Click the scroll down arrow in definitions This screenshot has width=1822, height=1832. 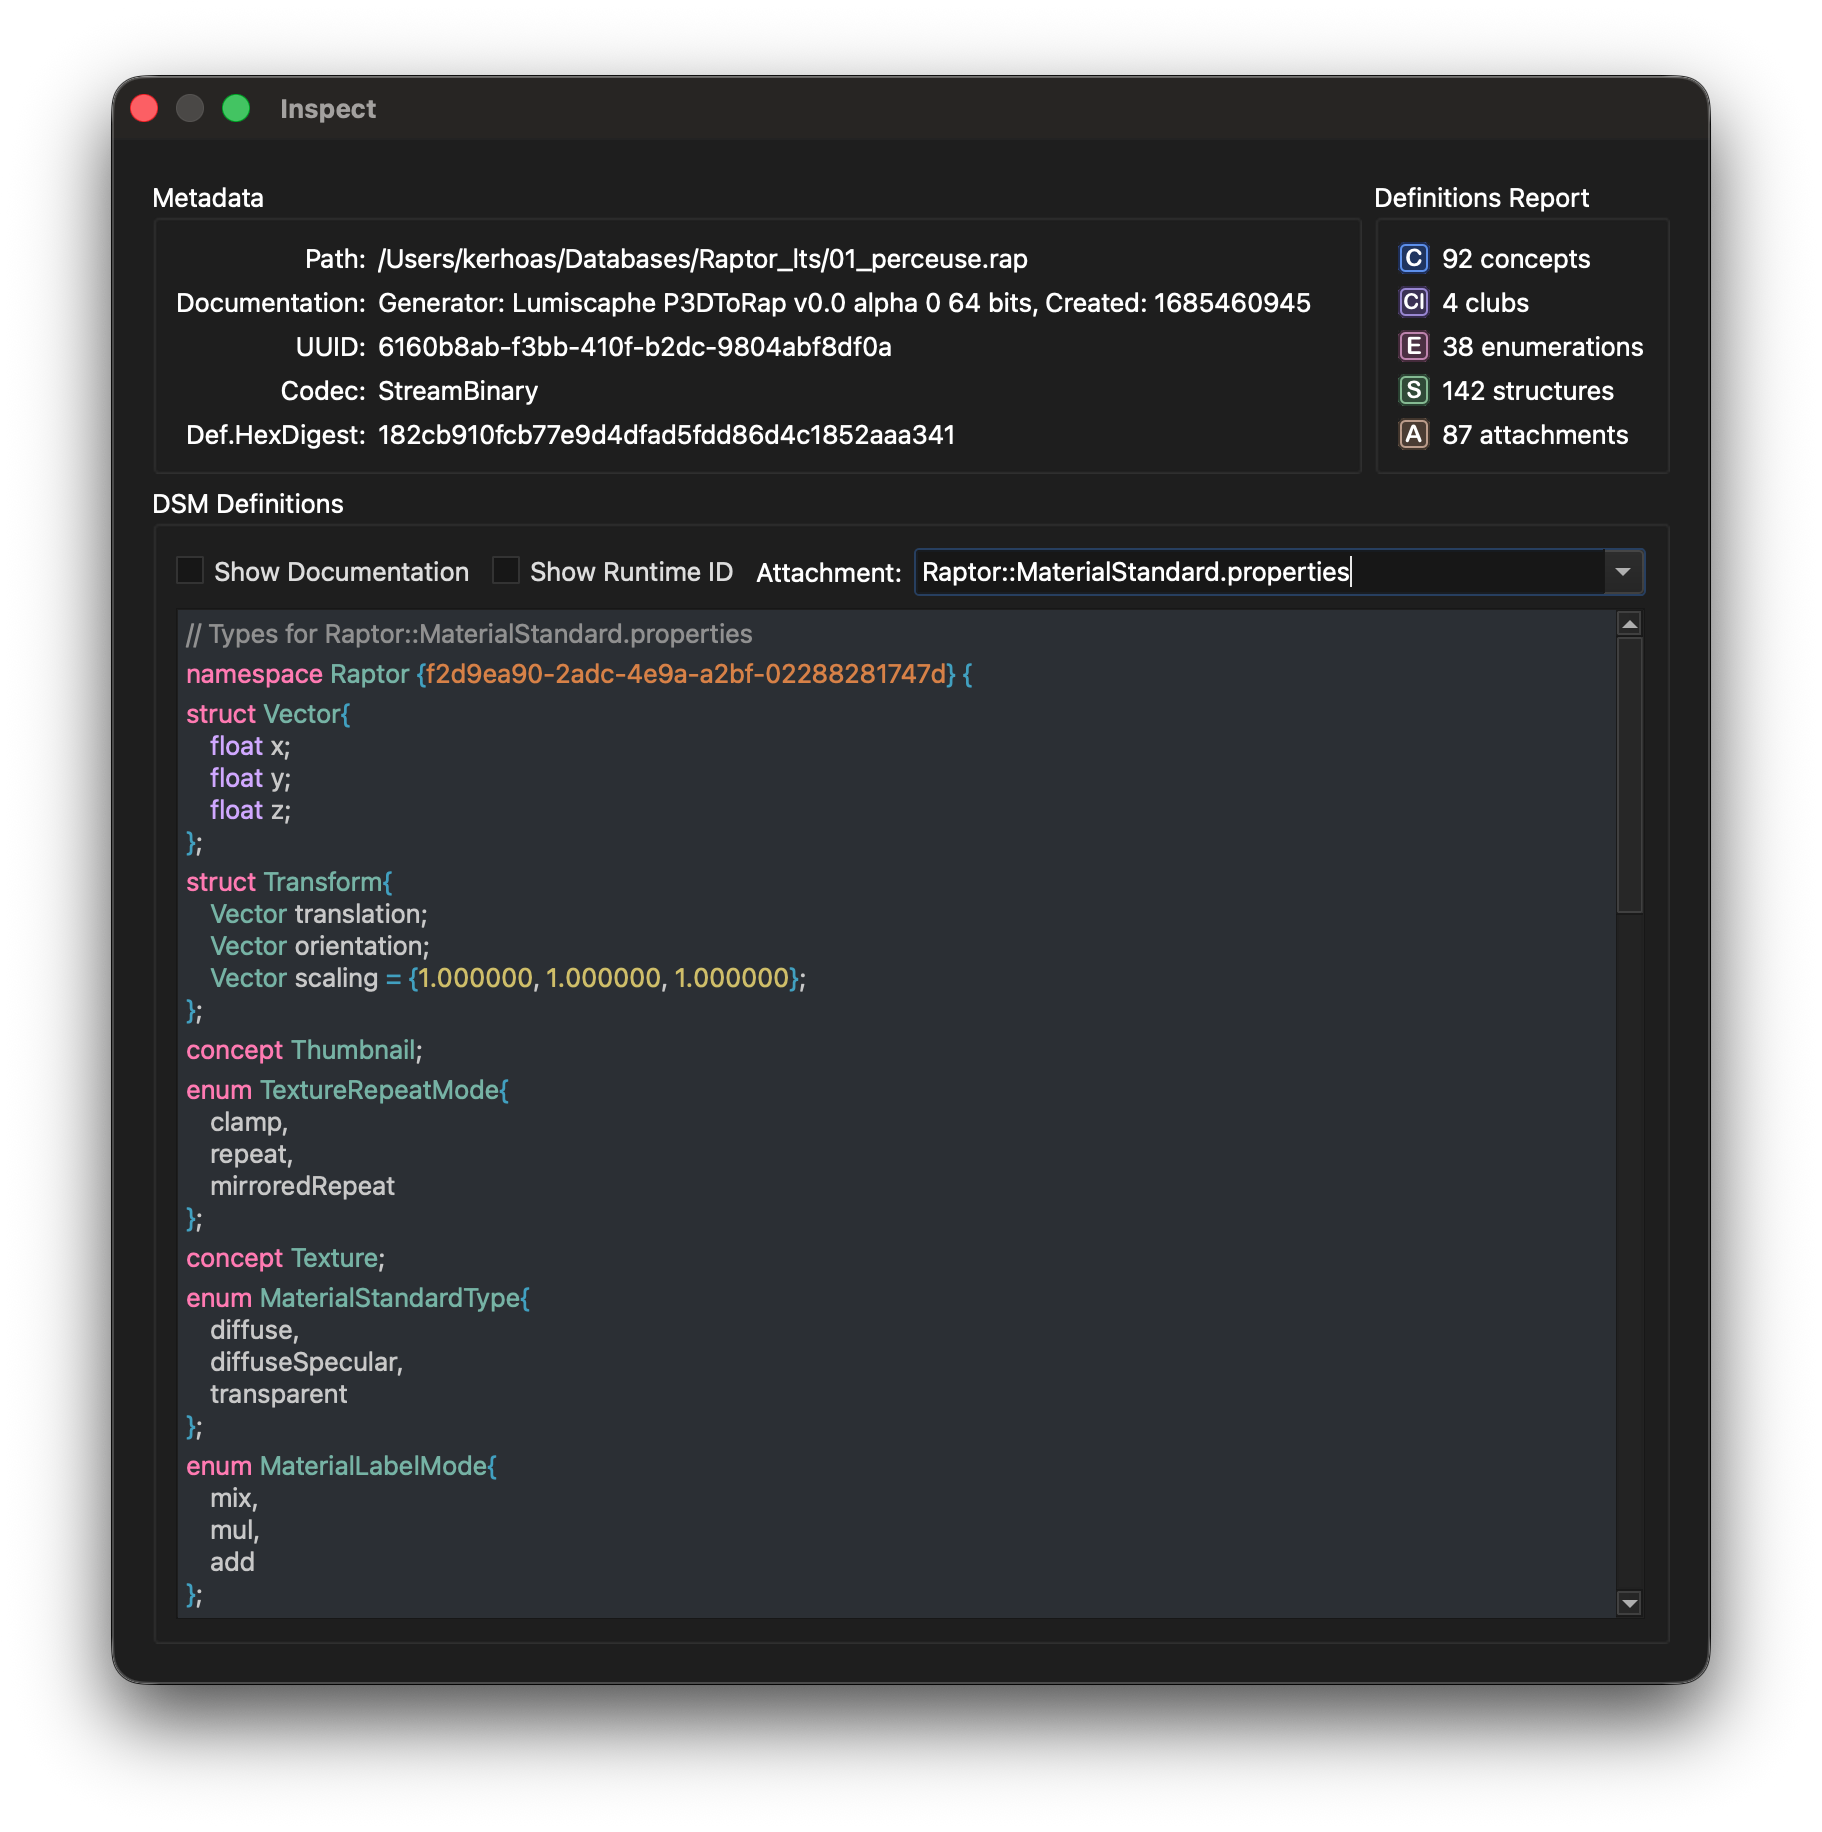pyautogui.click(x=1629, y=1603)
